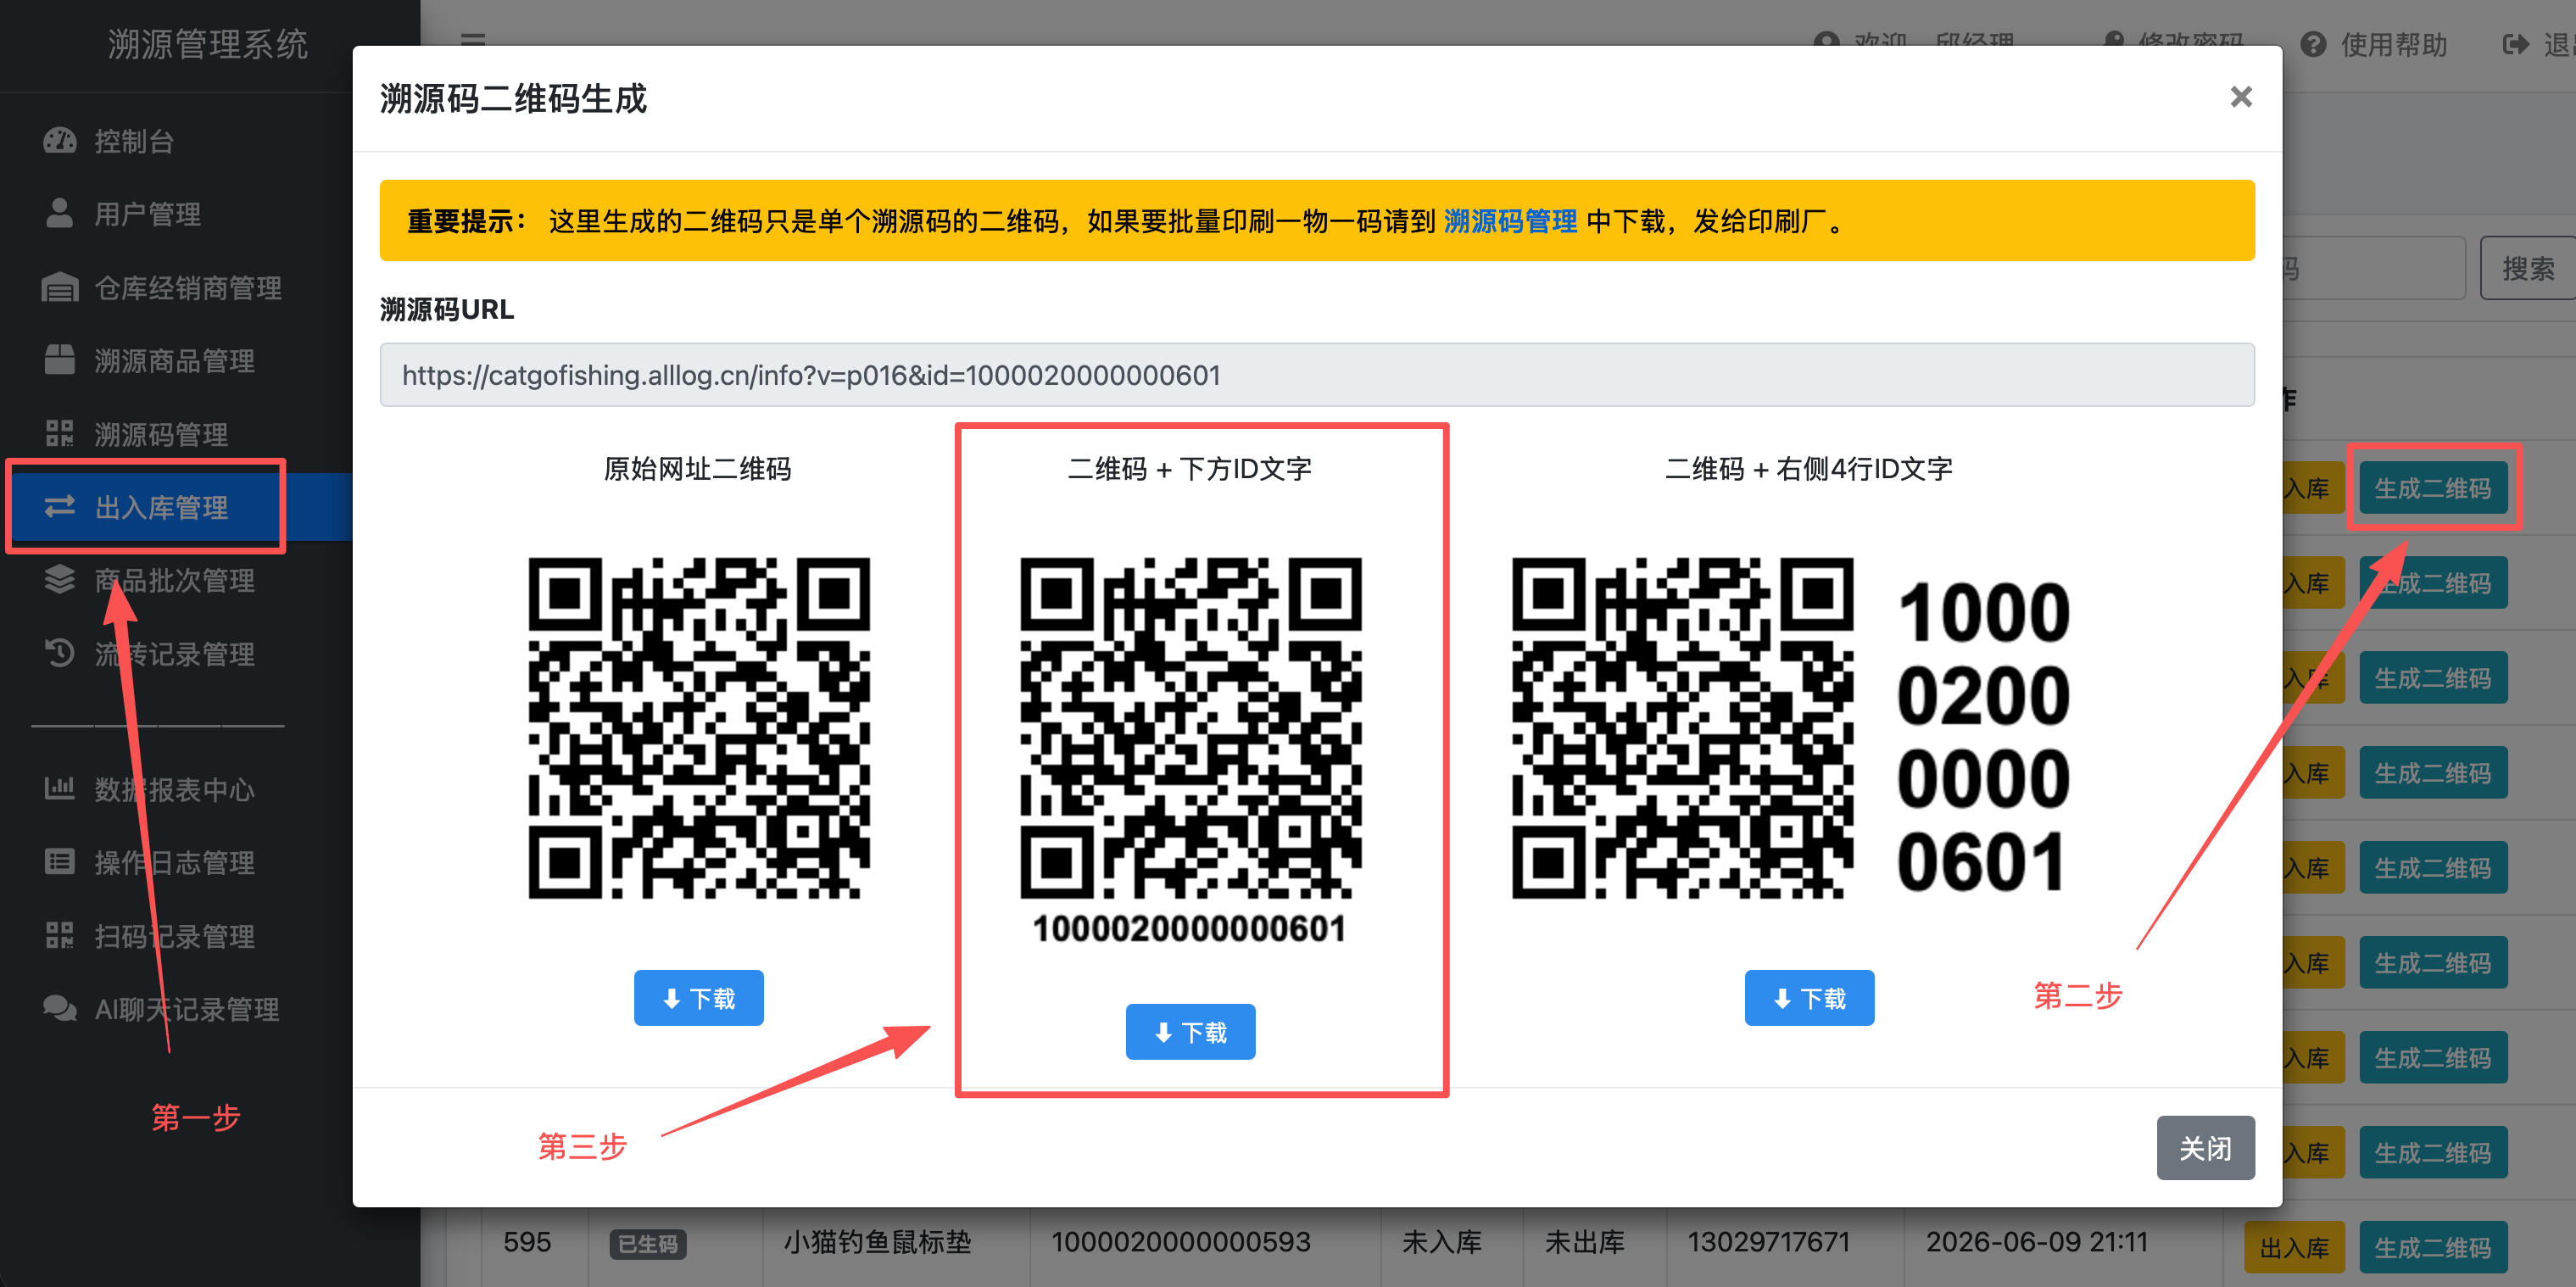Click the 搜索 button behind the dialog
The image size is (2576, 1287).
2528,268
